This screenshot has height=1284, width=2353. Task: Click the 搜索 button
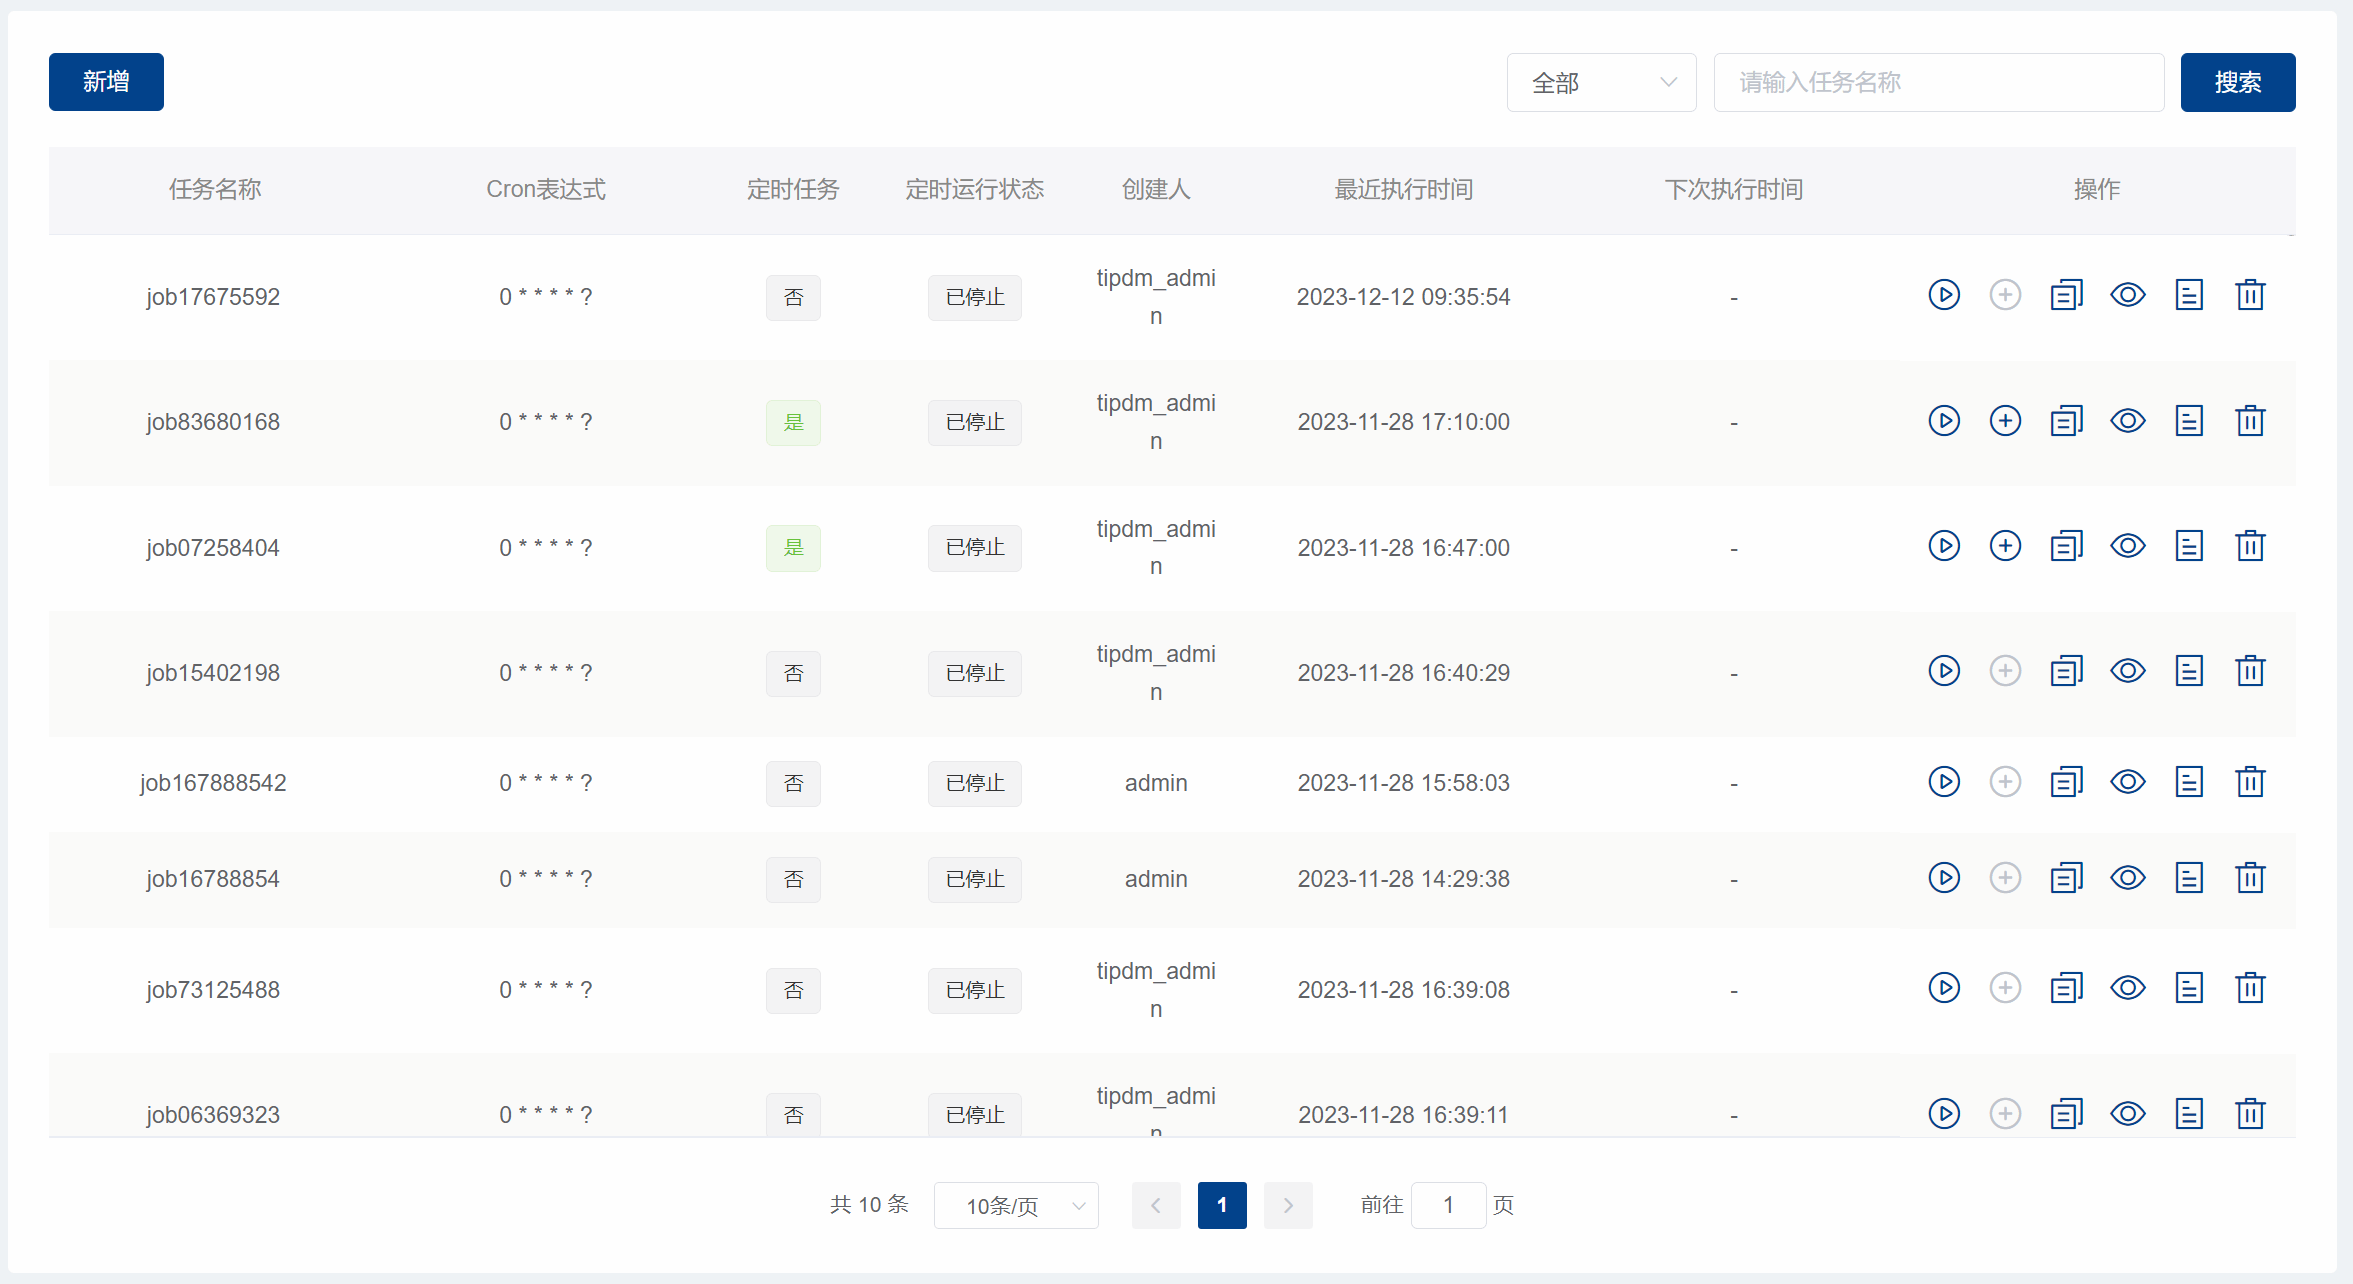point(2237,82)
